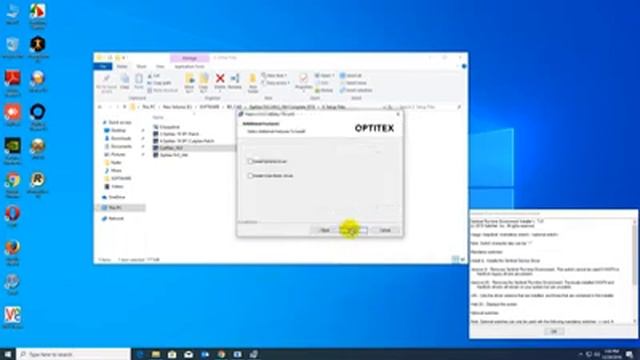Click the Explorer search field
This screenshot has height=360, width=640.
(429, 107)
